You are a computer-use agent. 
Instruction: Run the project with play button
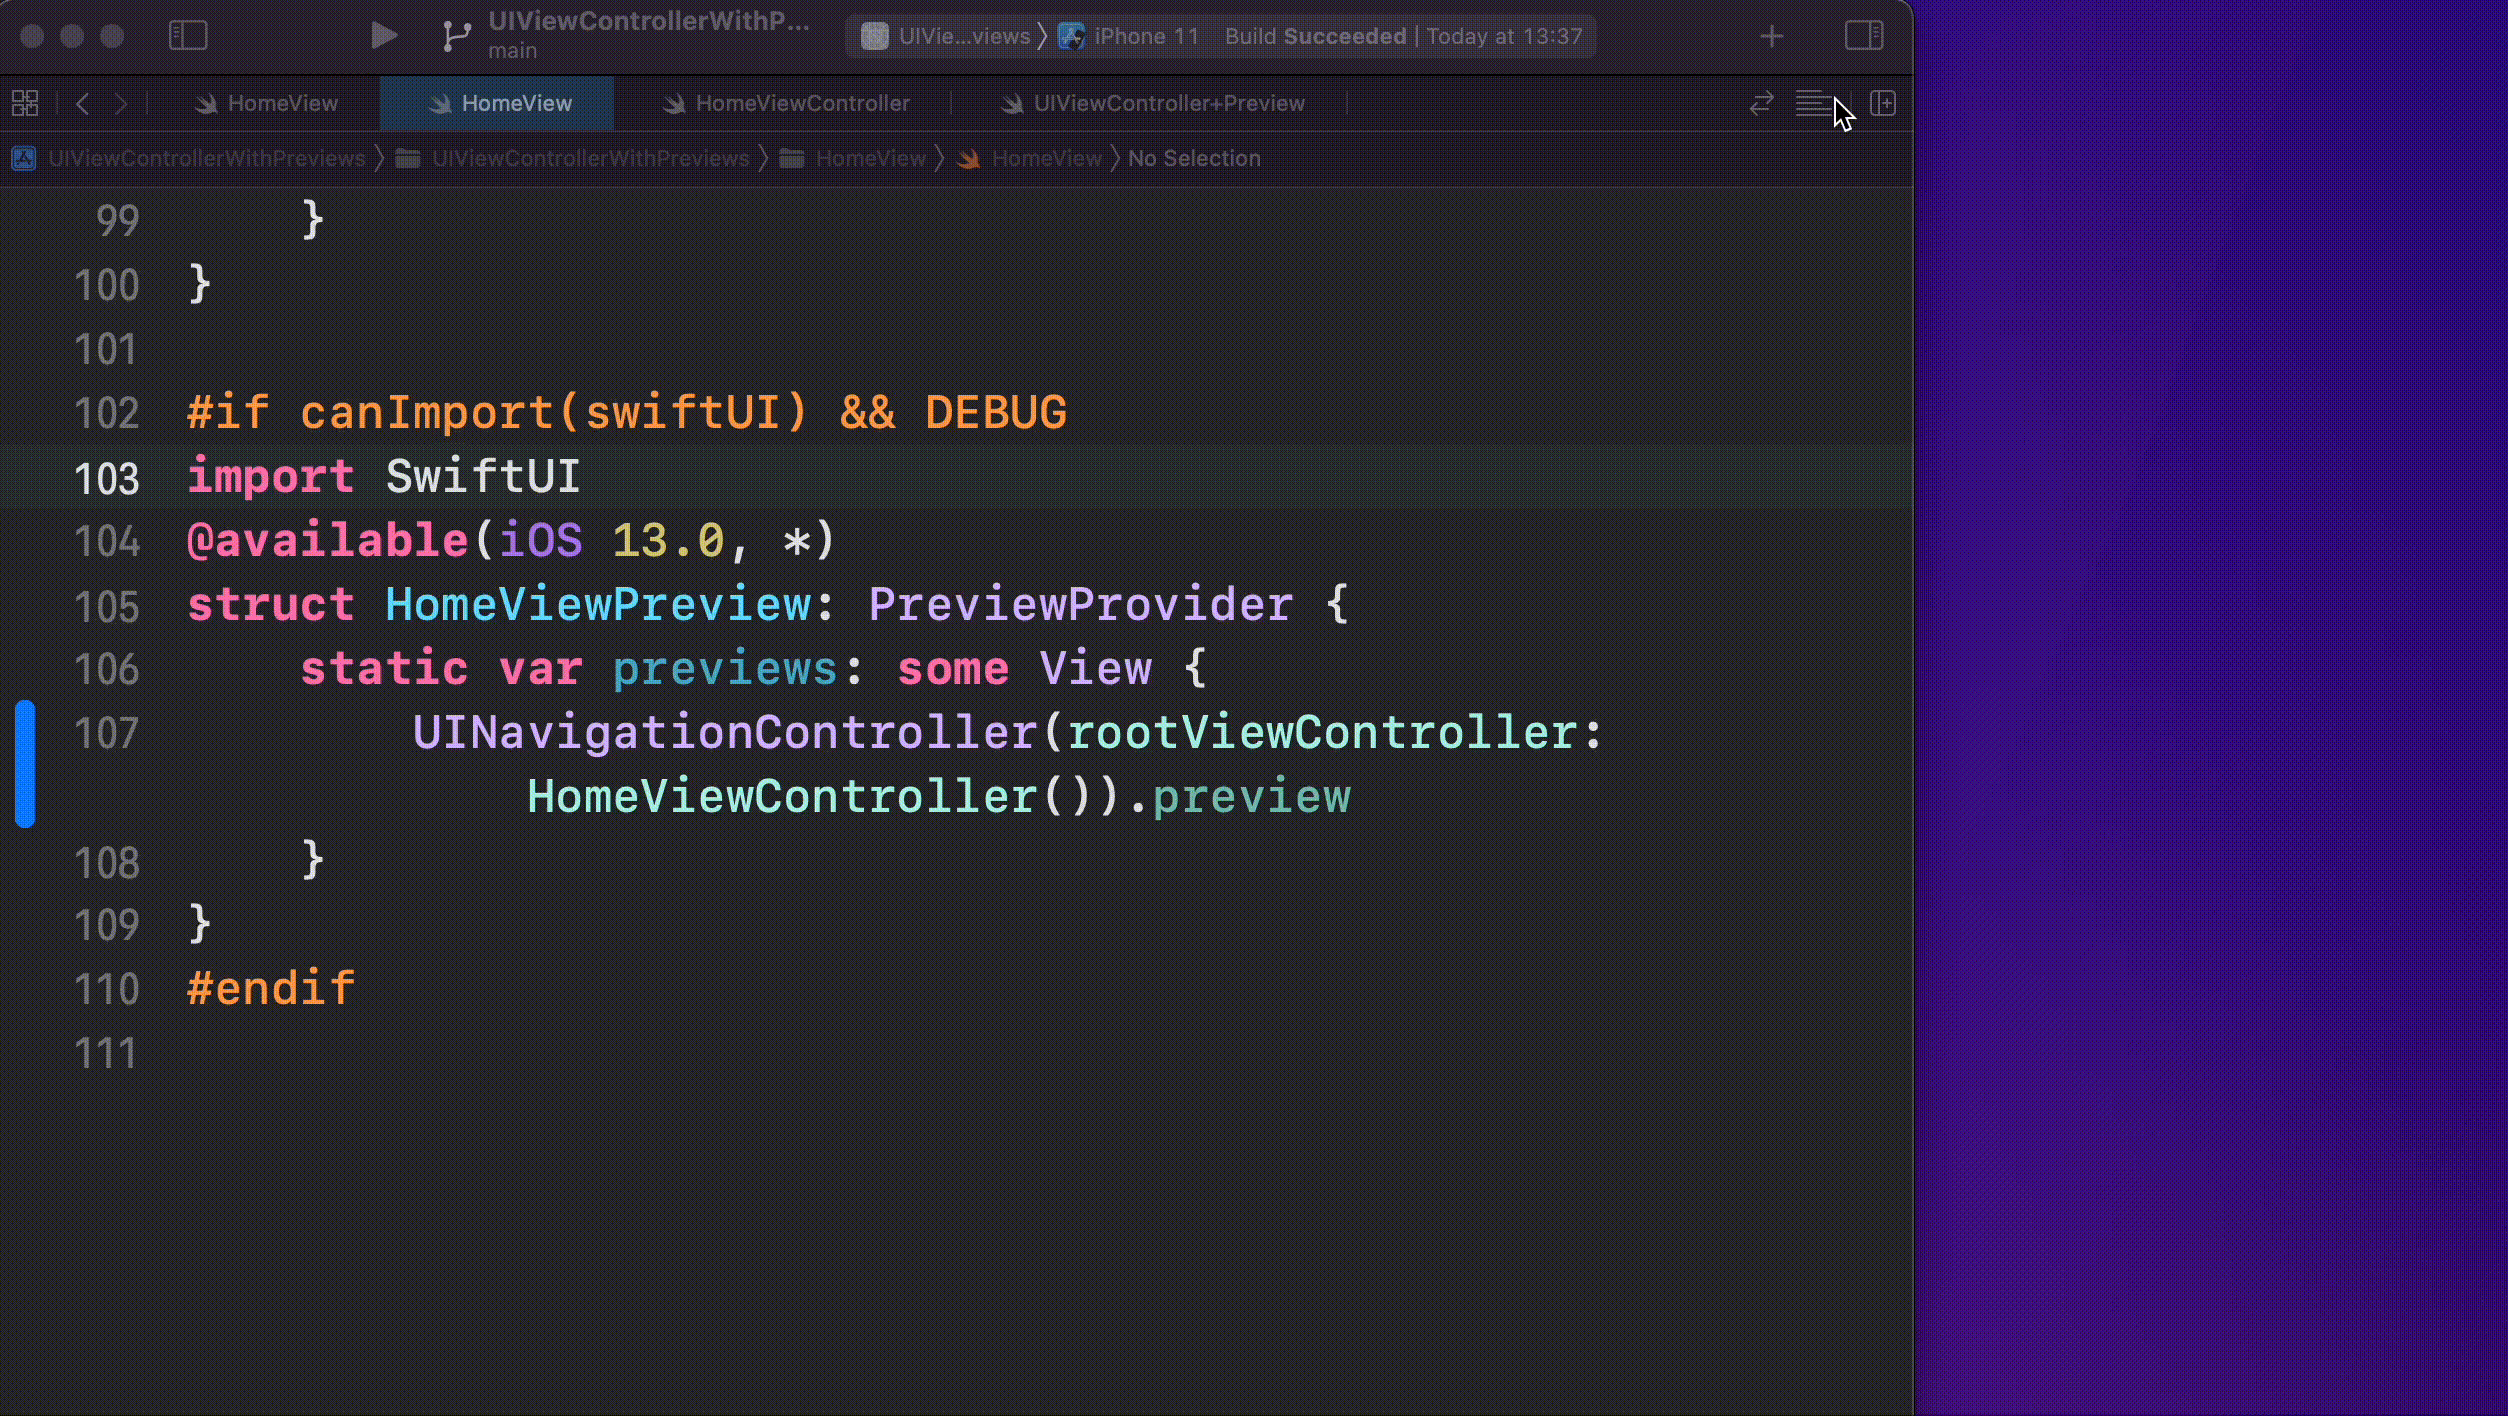[x=383, y=35]
